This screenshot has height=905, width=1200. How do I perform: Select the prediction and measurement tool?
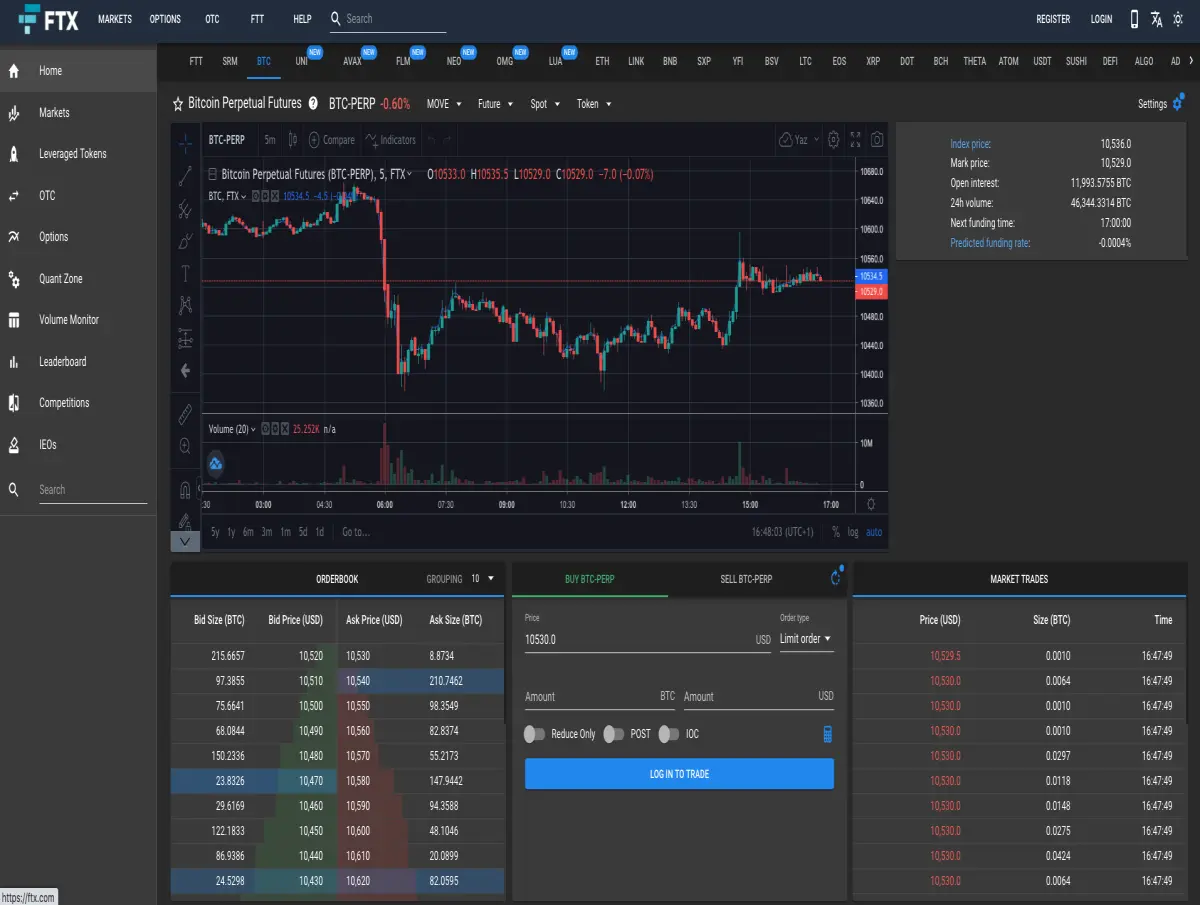pos(185,338)
